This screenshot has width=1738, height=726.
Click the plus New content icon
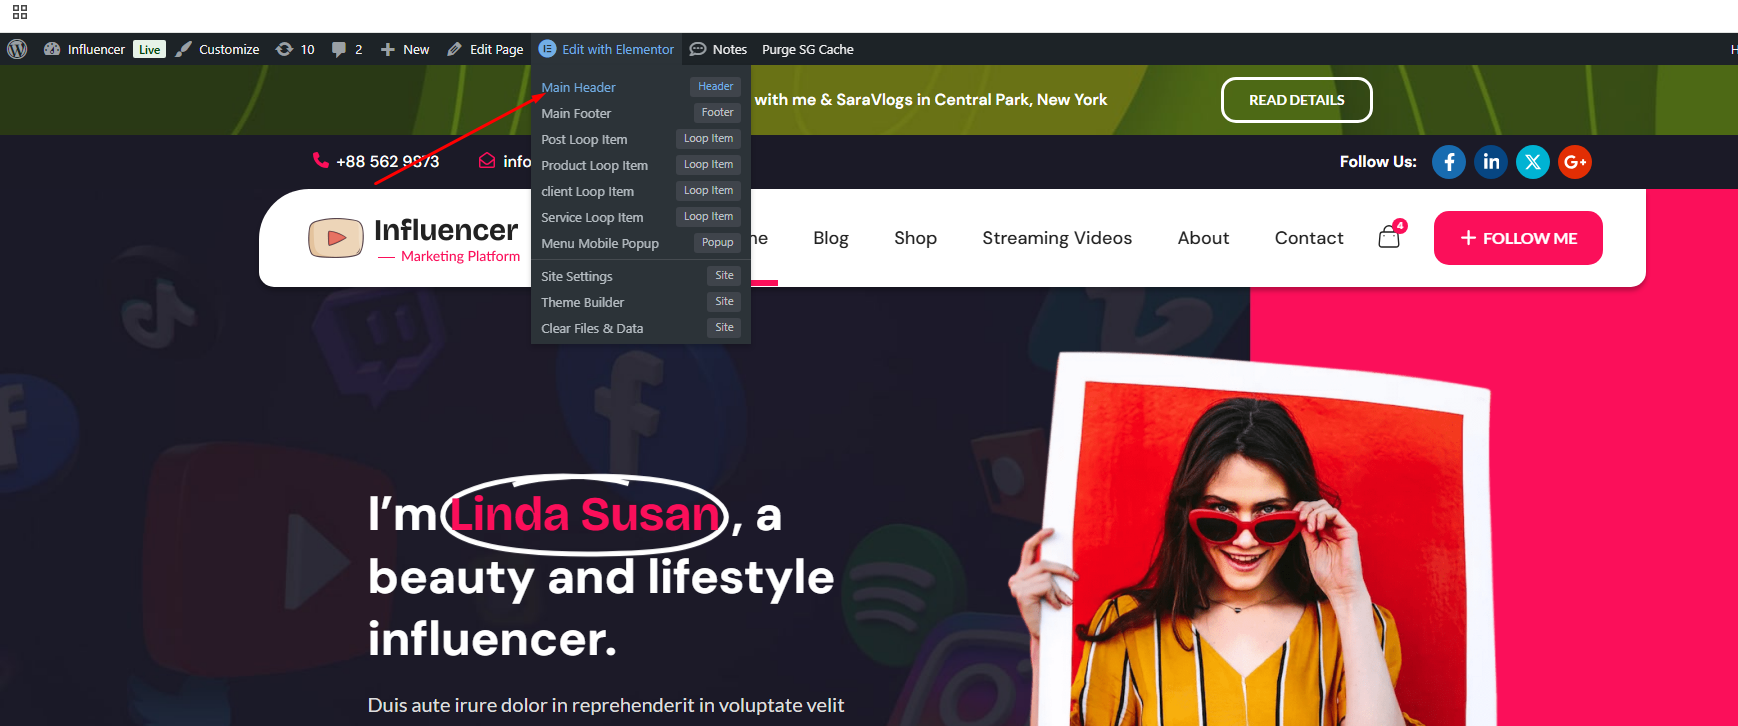(388, 49)
